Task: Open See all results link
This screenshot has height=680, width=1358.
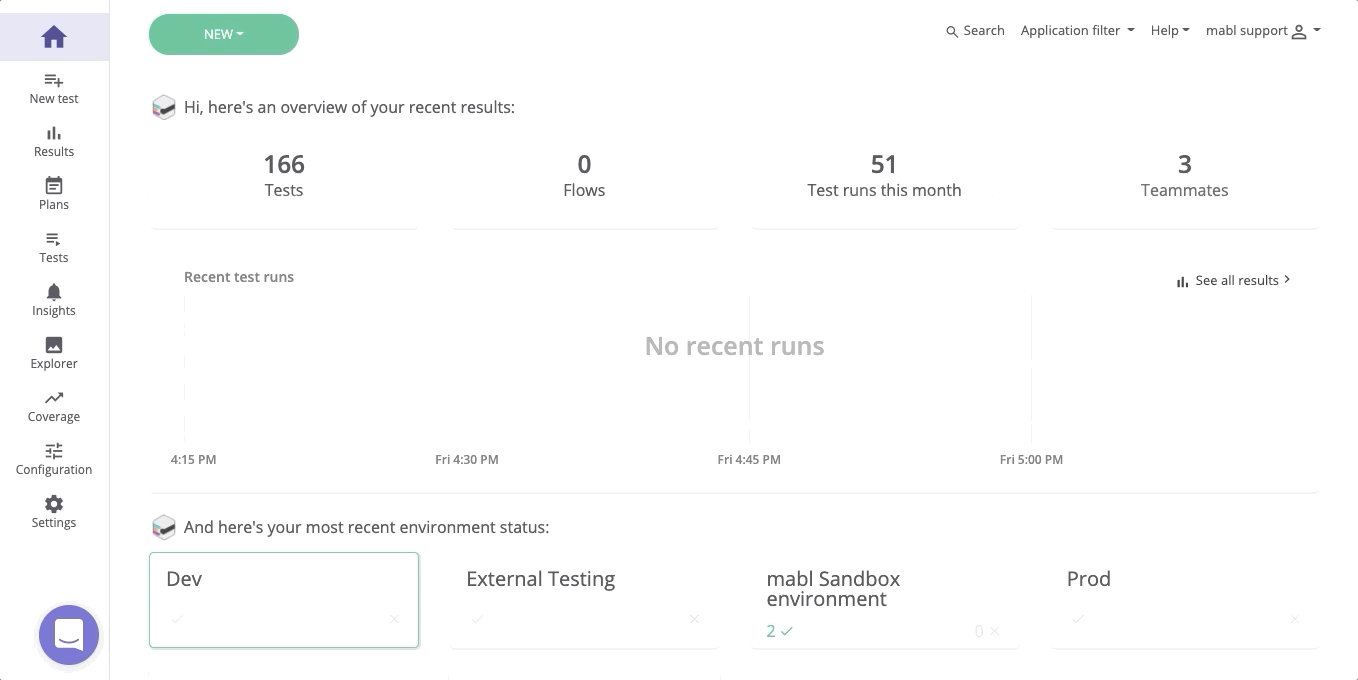Action: [1234, 281]
